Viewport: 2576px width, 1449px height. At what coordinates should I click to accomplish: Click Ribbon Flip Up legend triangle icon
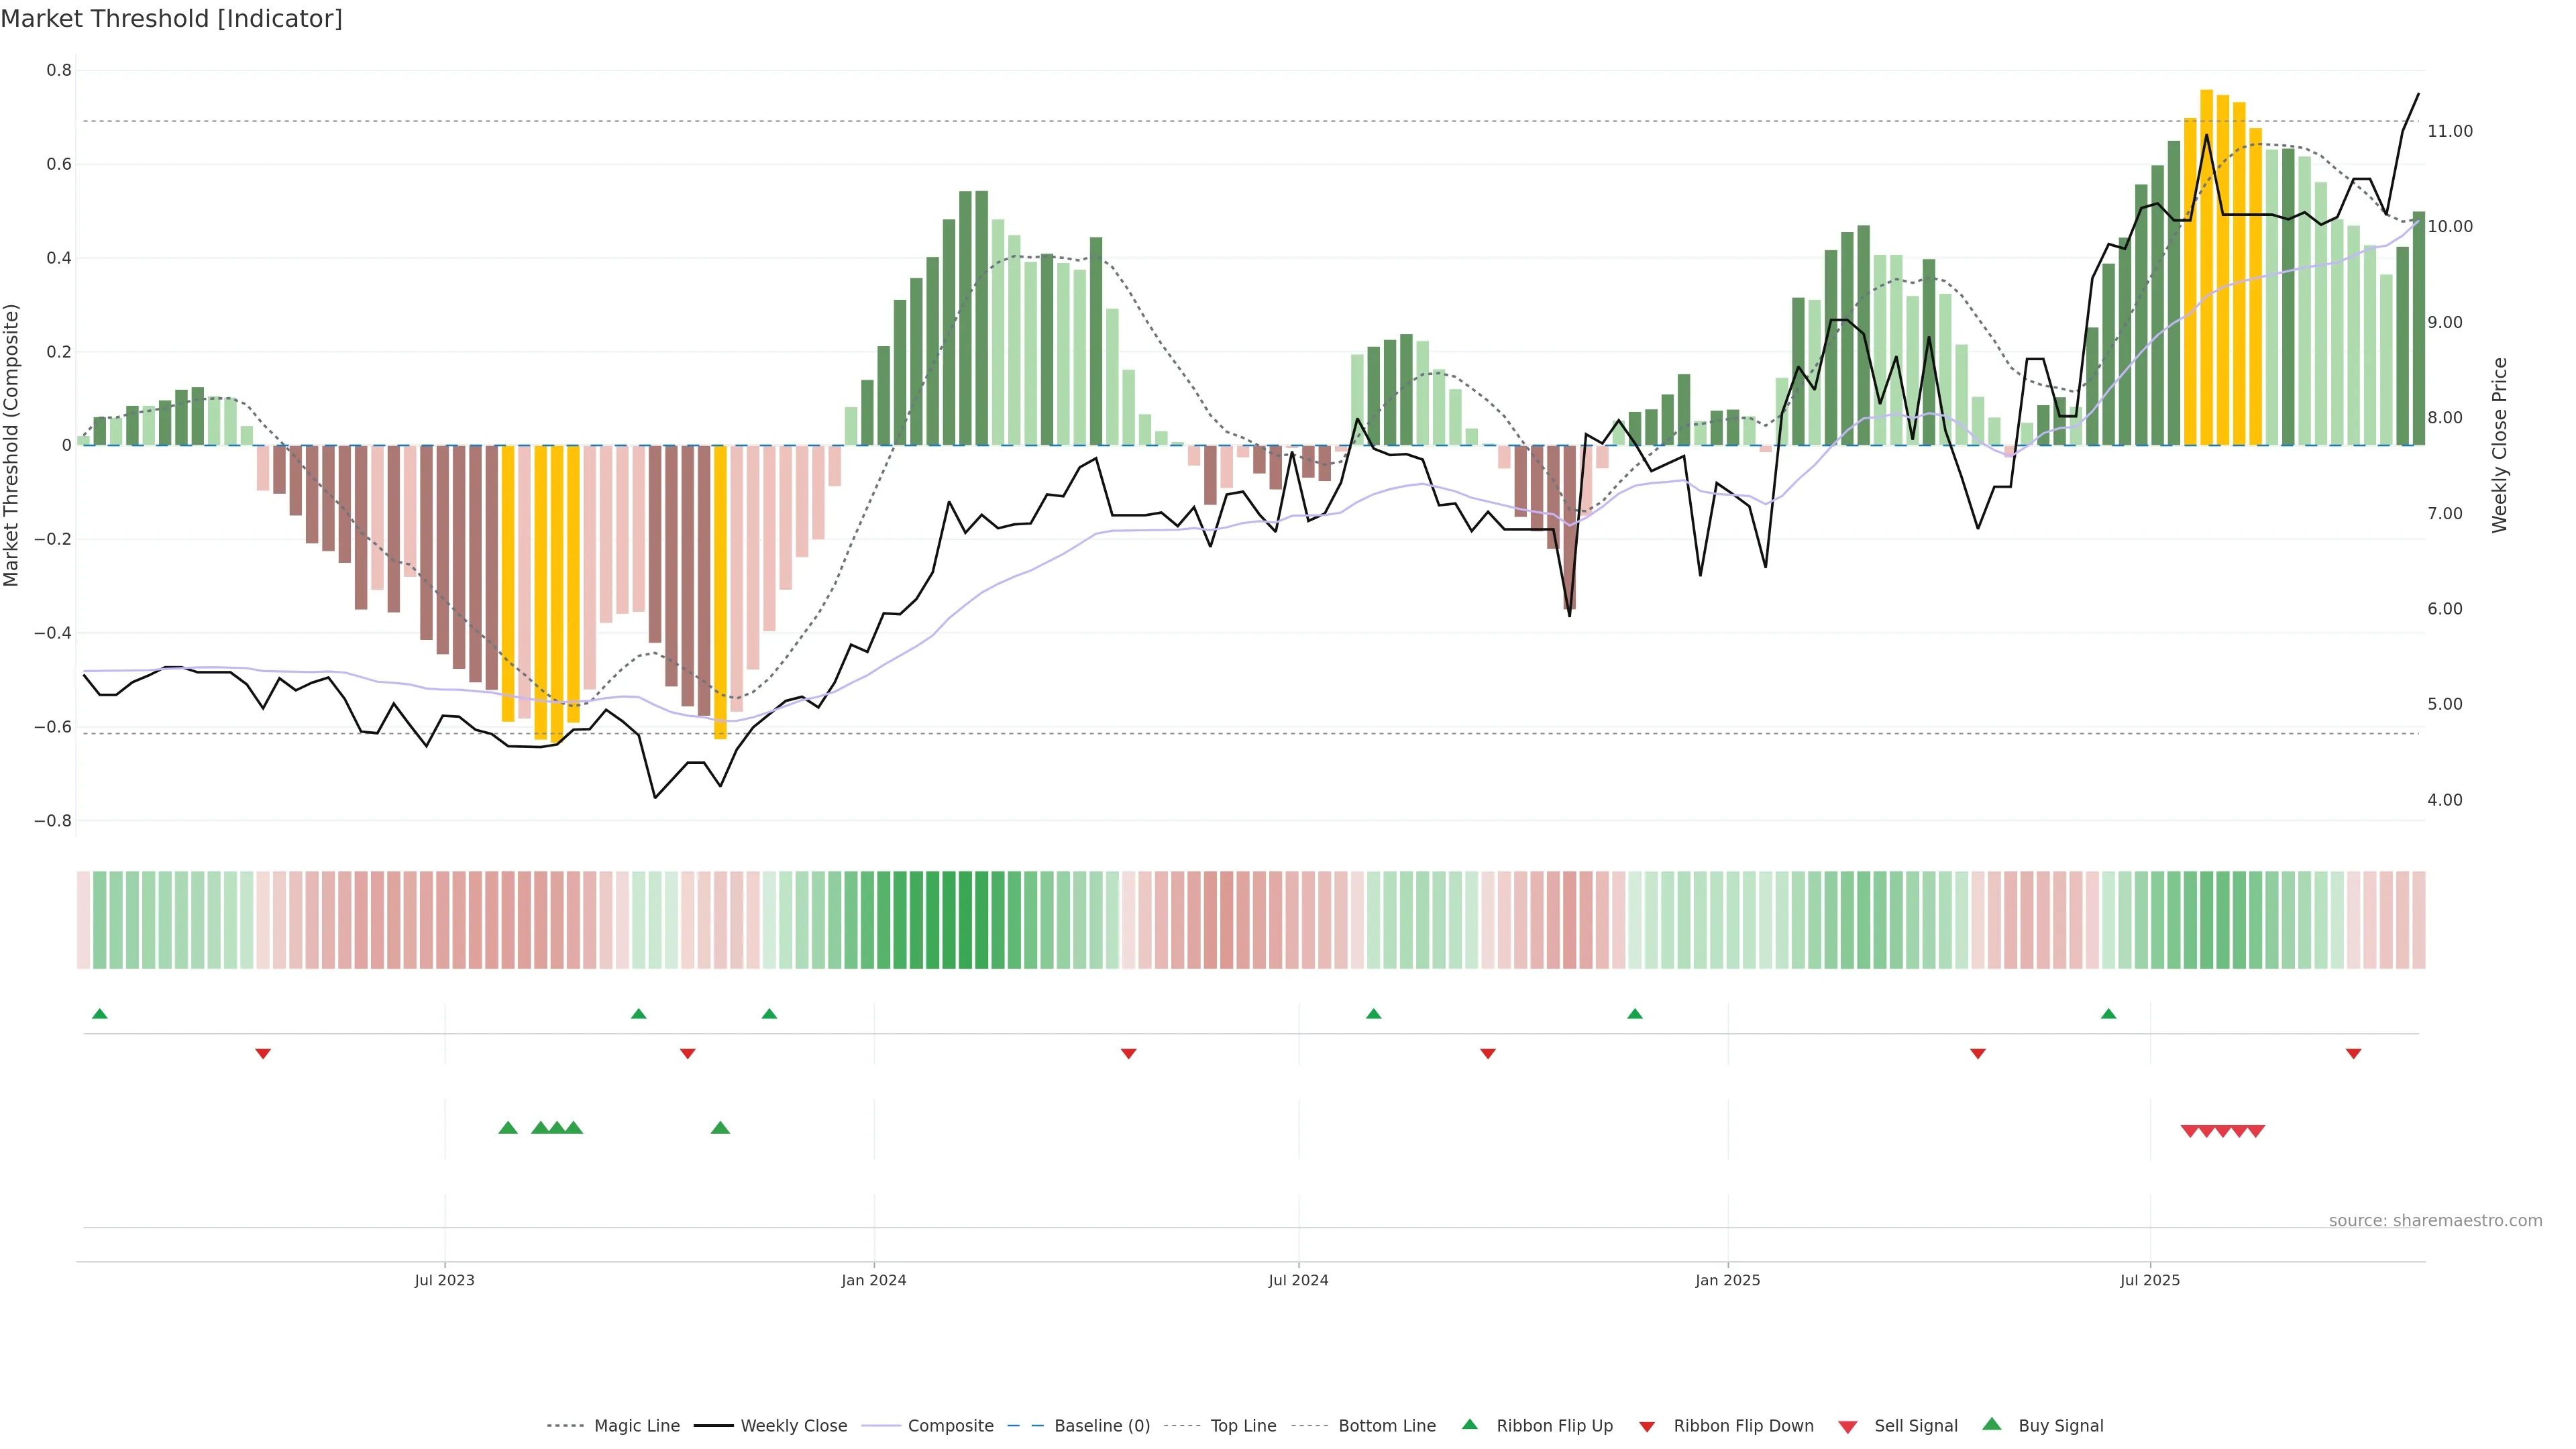tap(1469, 1424)
